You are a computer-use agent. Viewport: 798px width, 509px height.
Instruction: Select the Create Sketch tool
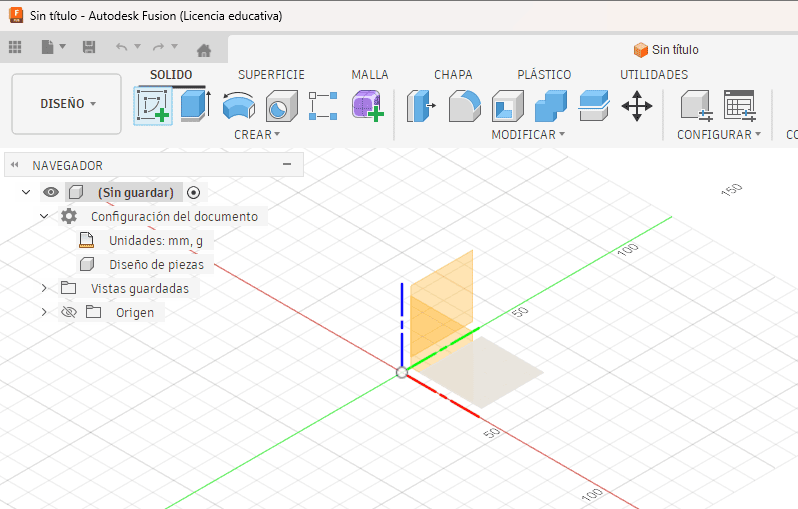153,106
